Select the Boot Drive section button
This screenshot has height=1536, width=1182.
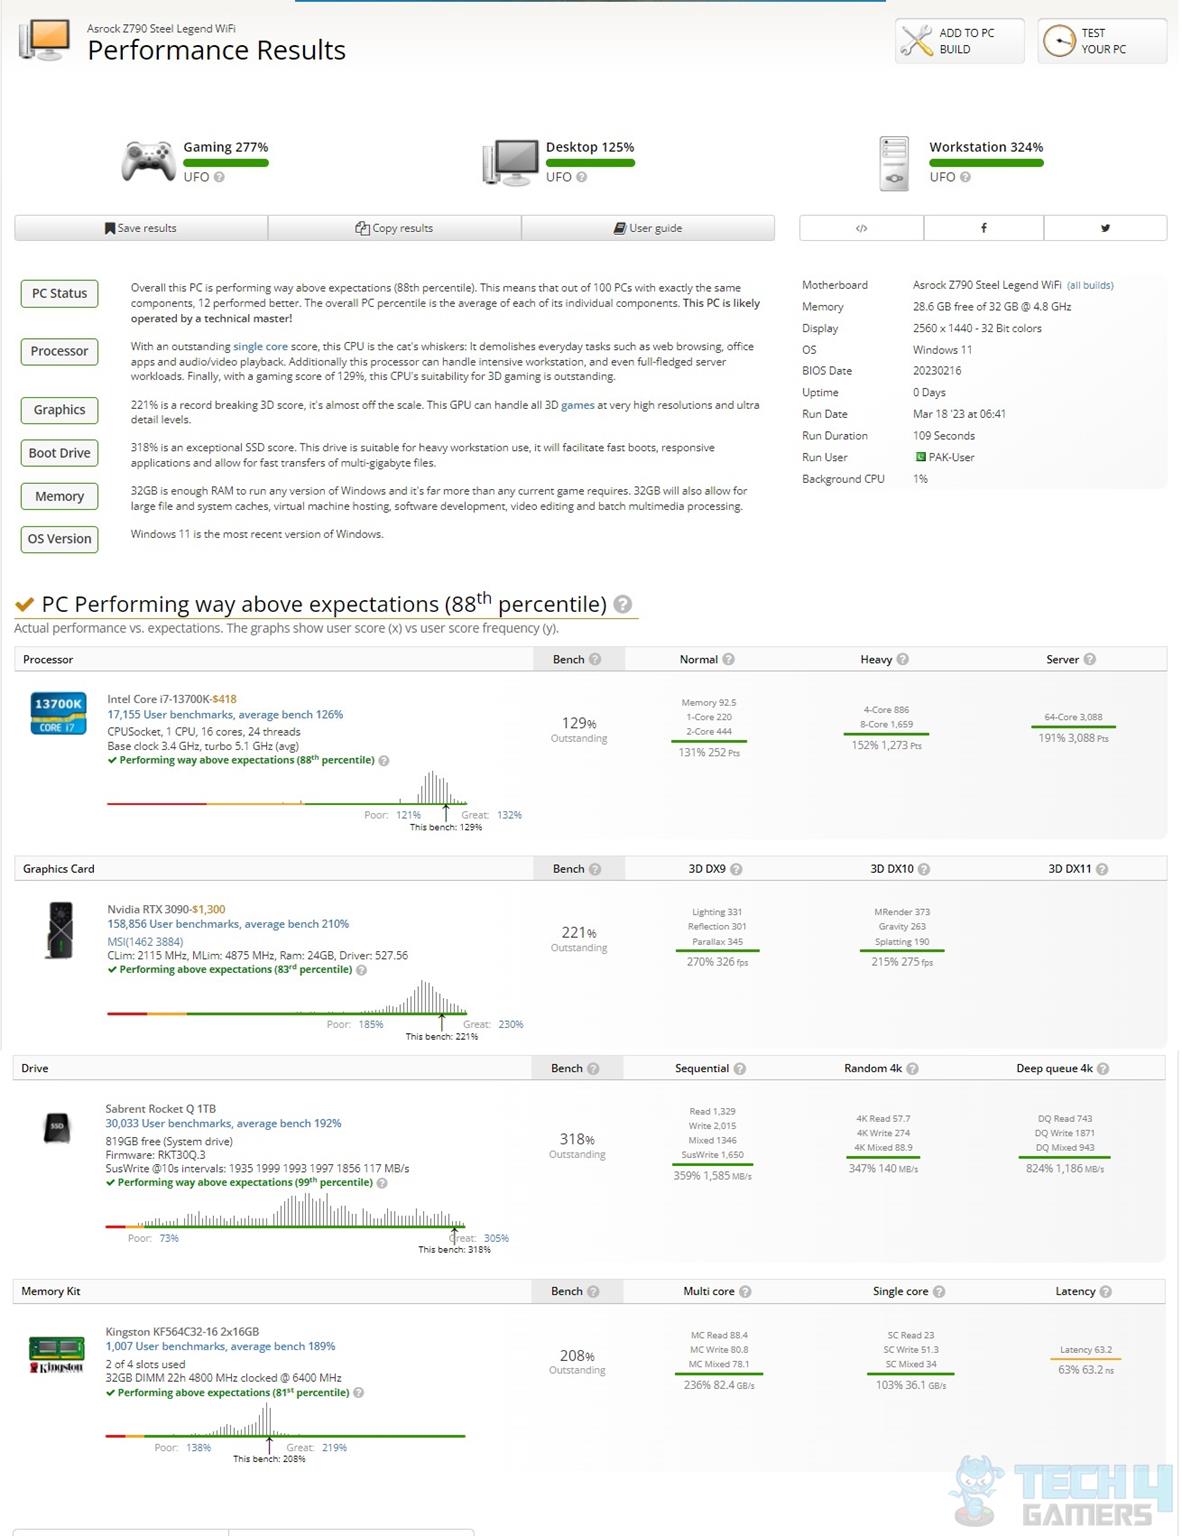pyautogui.click(x=59, y=453)
